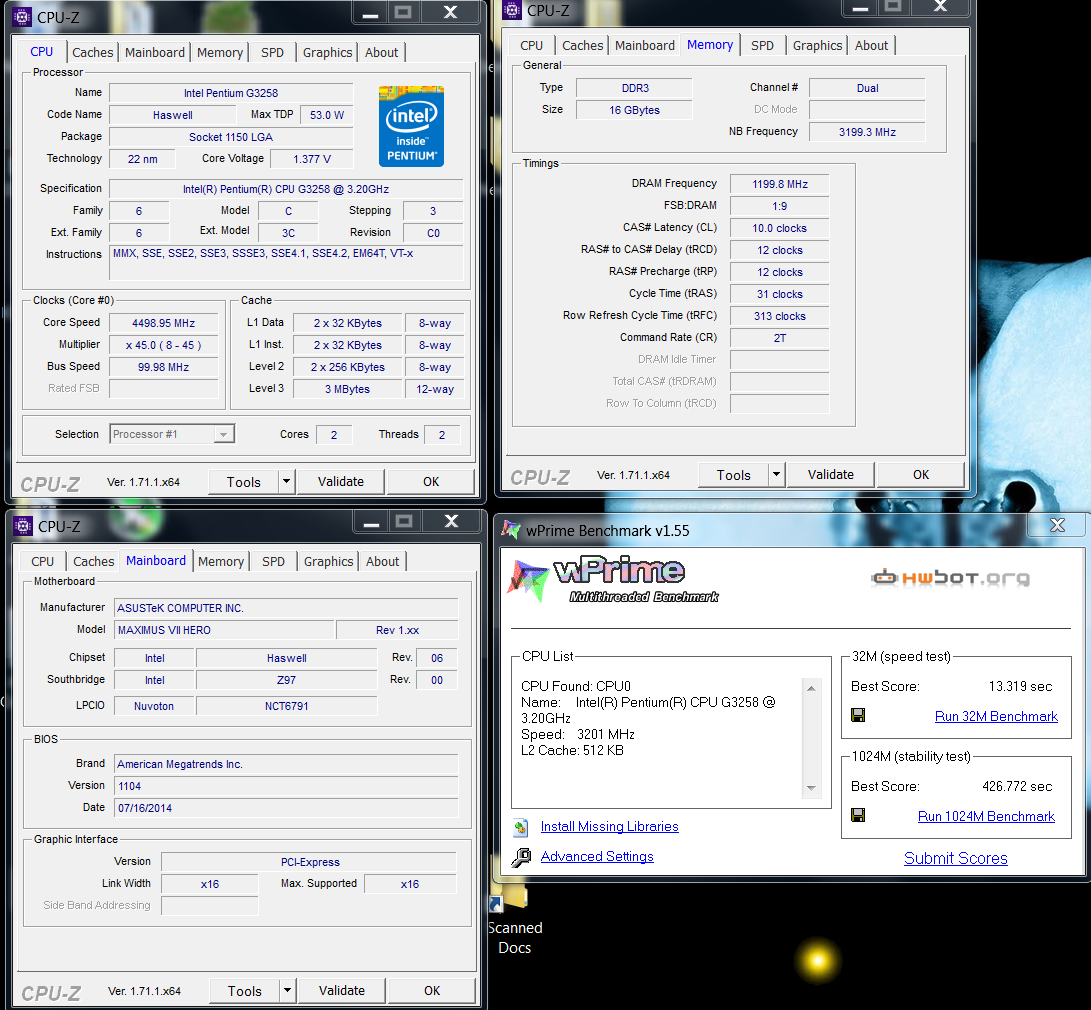
Task: Click the CPU-Z title icon in CPU window
Action: coord(22,17)
